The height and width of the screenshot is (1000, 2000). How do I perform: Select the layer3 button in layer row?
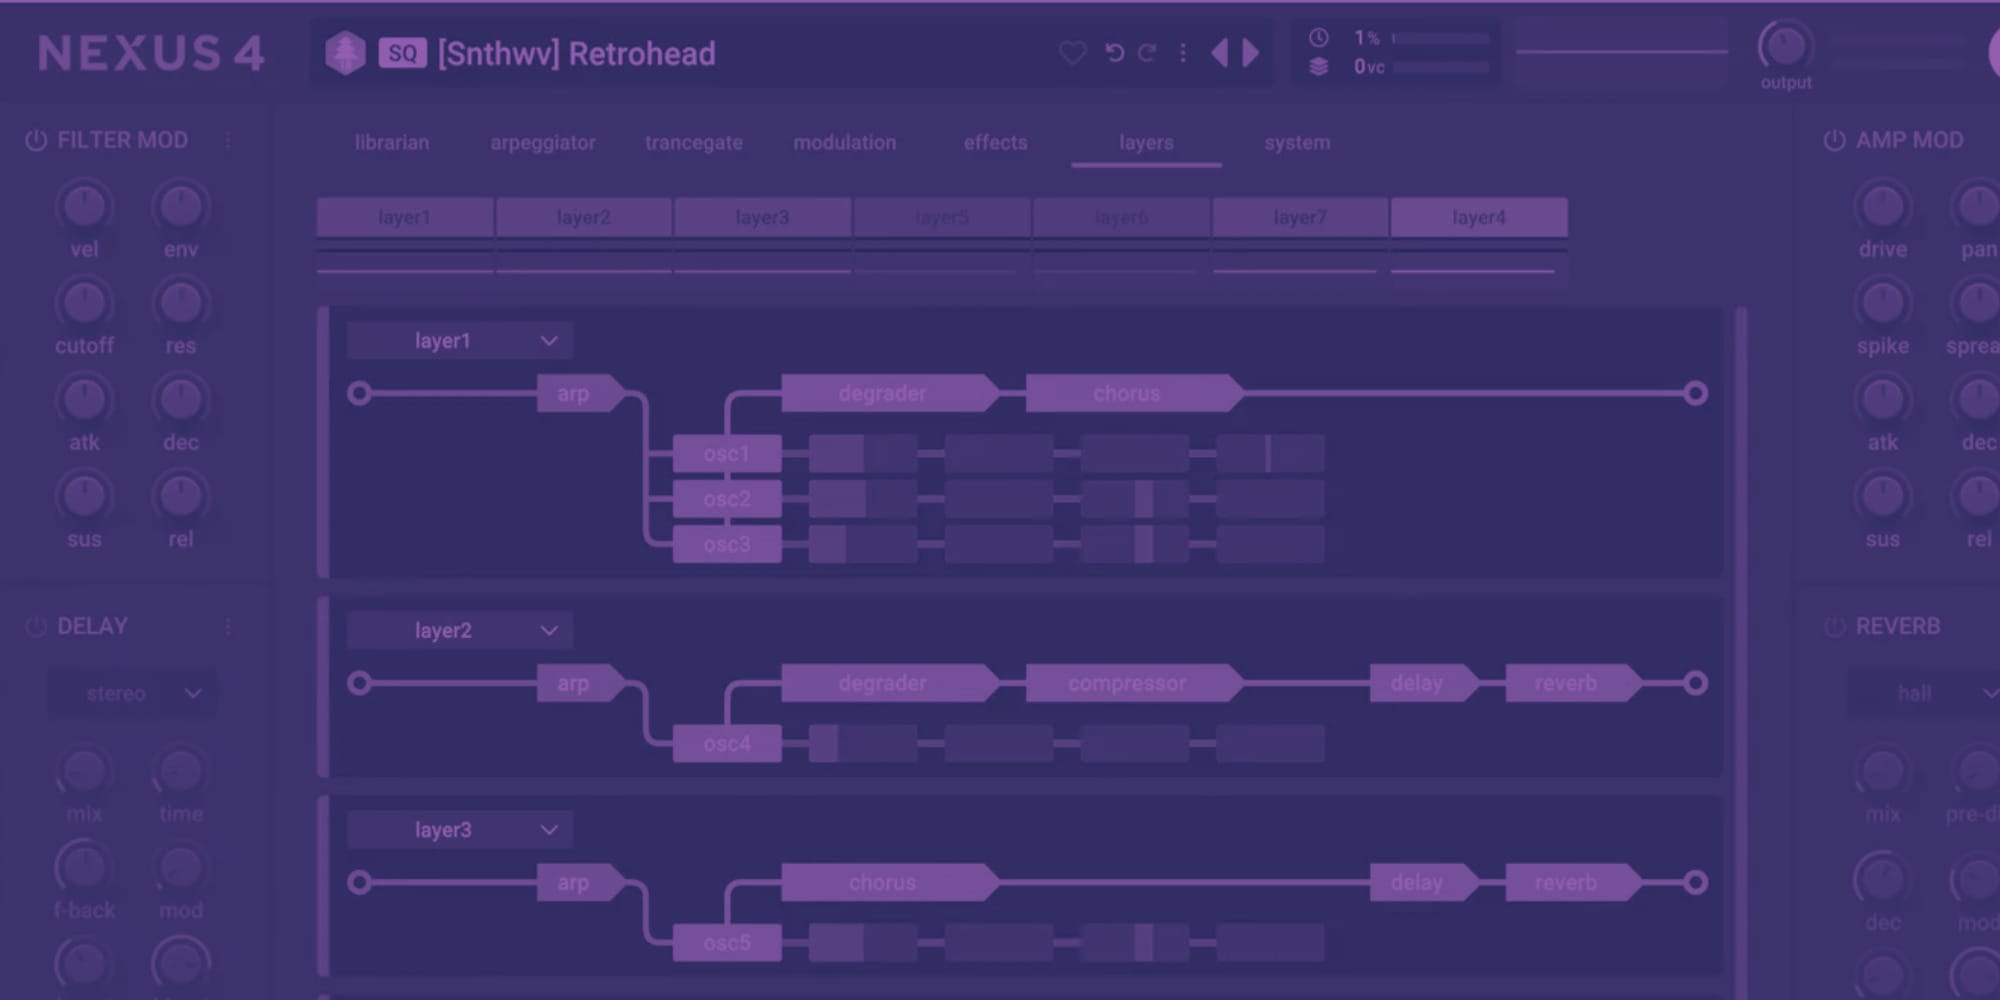pos(763,217)
